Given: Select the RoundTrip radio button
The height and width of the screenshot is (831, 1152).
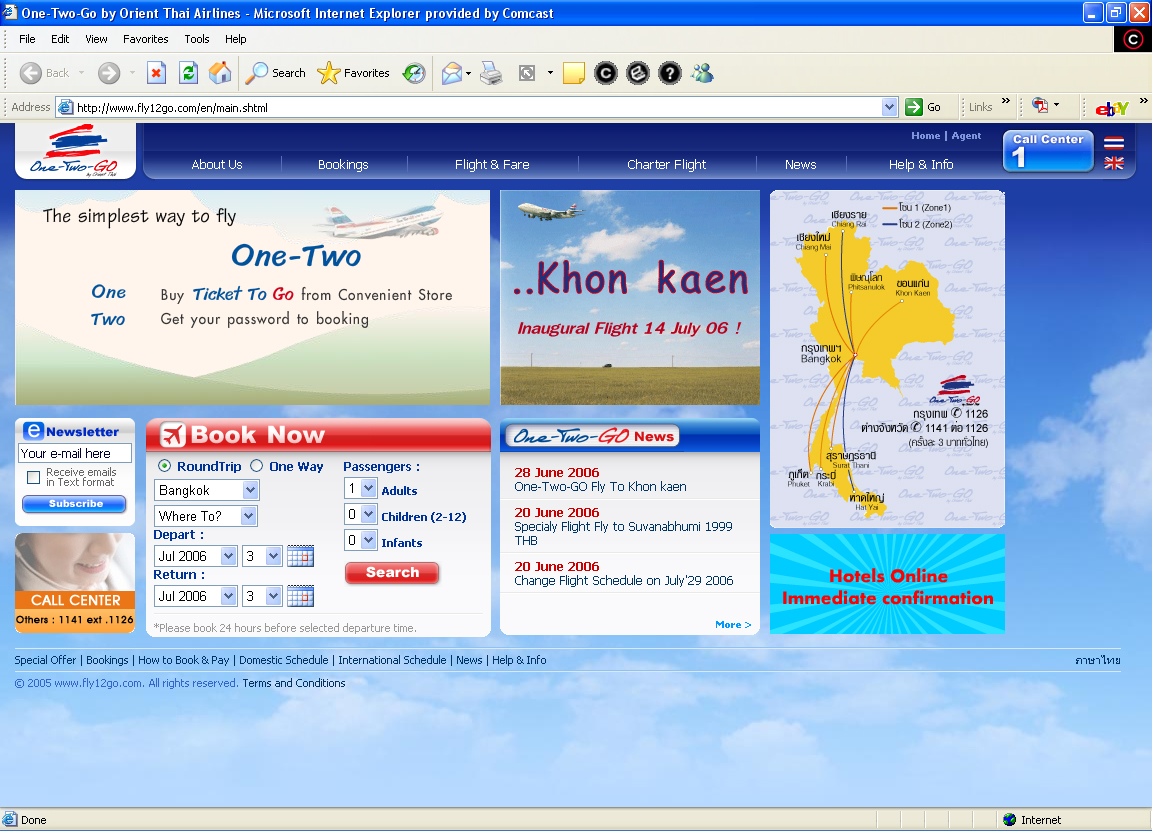Looking at the screenshot, I should [165, 466].
